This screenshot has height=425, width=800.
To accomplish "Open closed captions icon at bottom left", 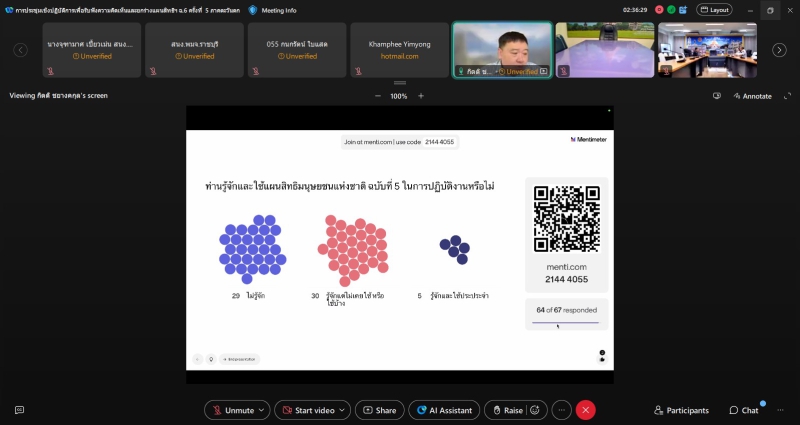I will click(x=19, y=410).
